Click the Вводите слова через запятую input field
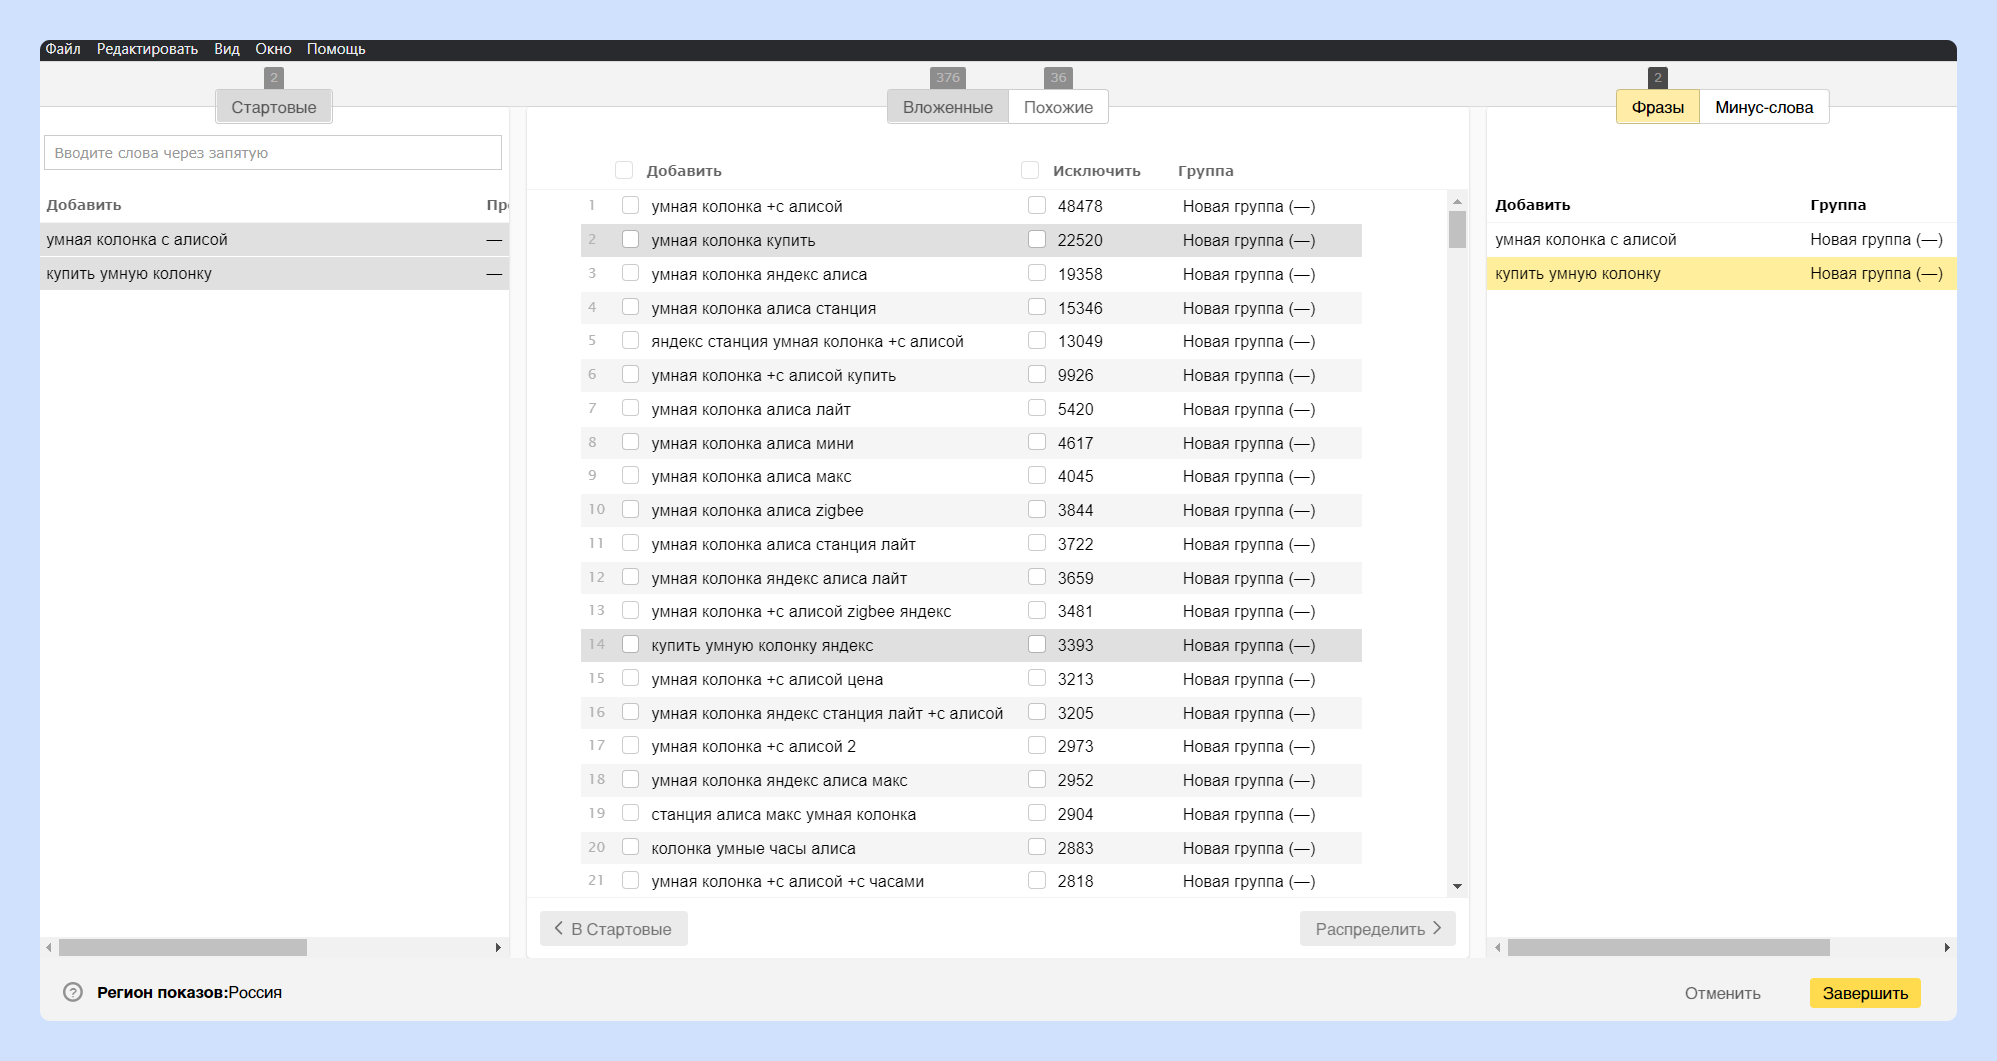This screenshot has height=1061, width=1997. click(273, 152)
